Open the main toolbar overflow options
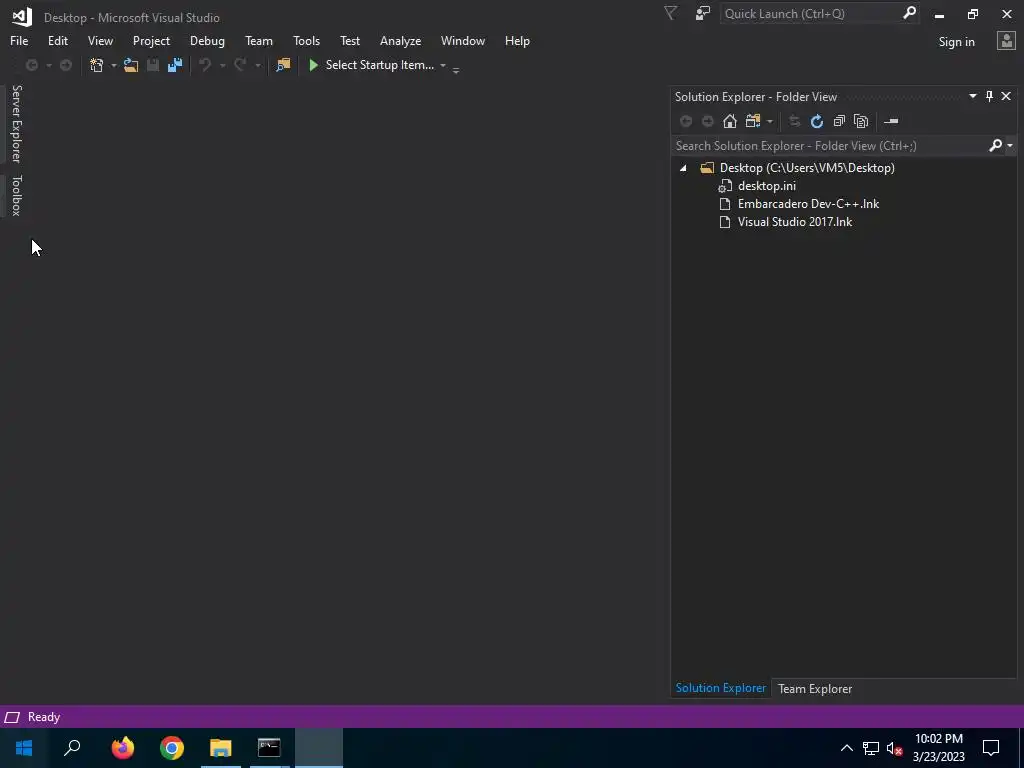 (456, 70)
